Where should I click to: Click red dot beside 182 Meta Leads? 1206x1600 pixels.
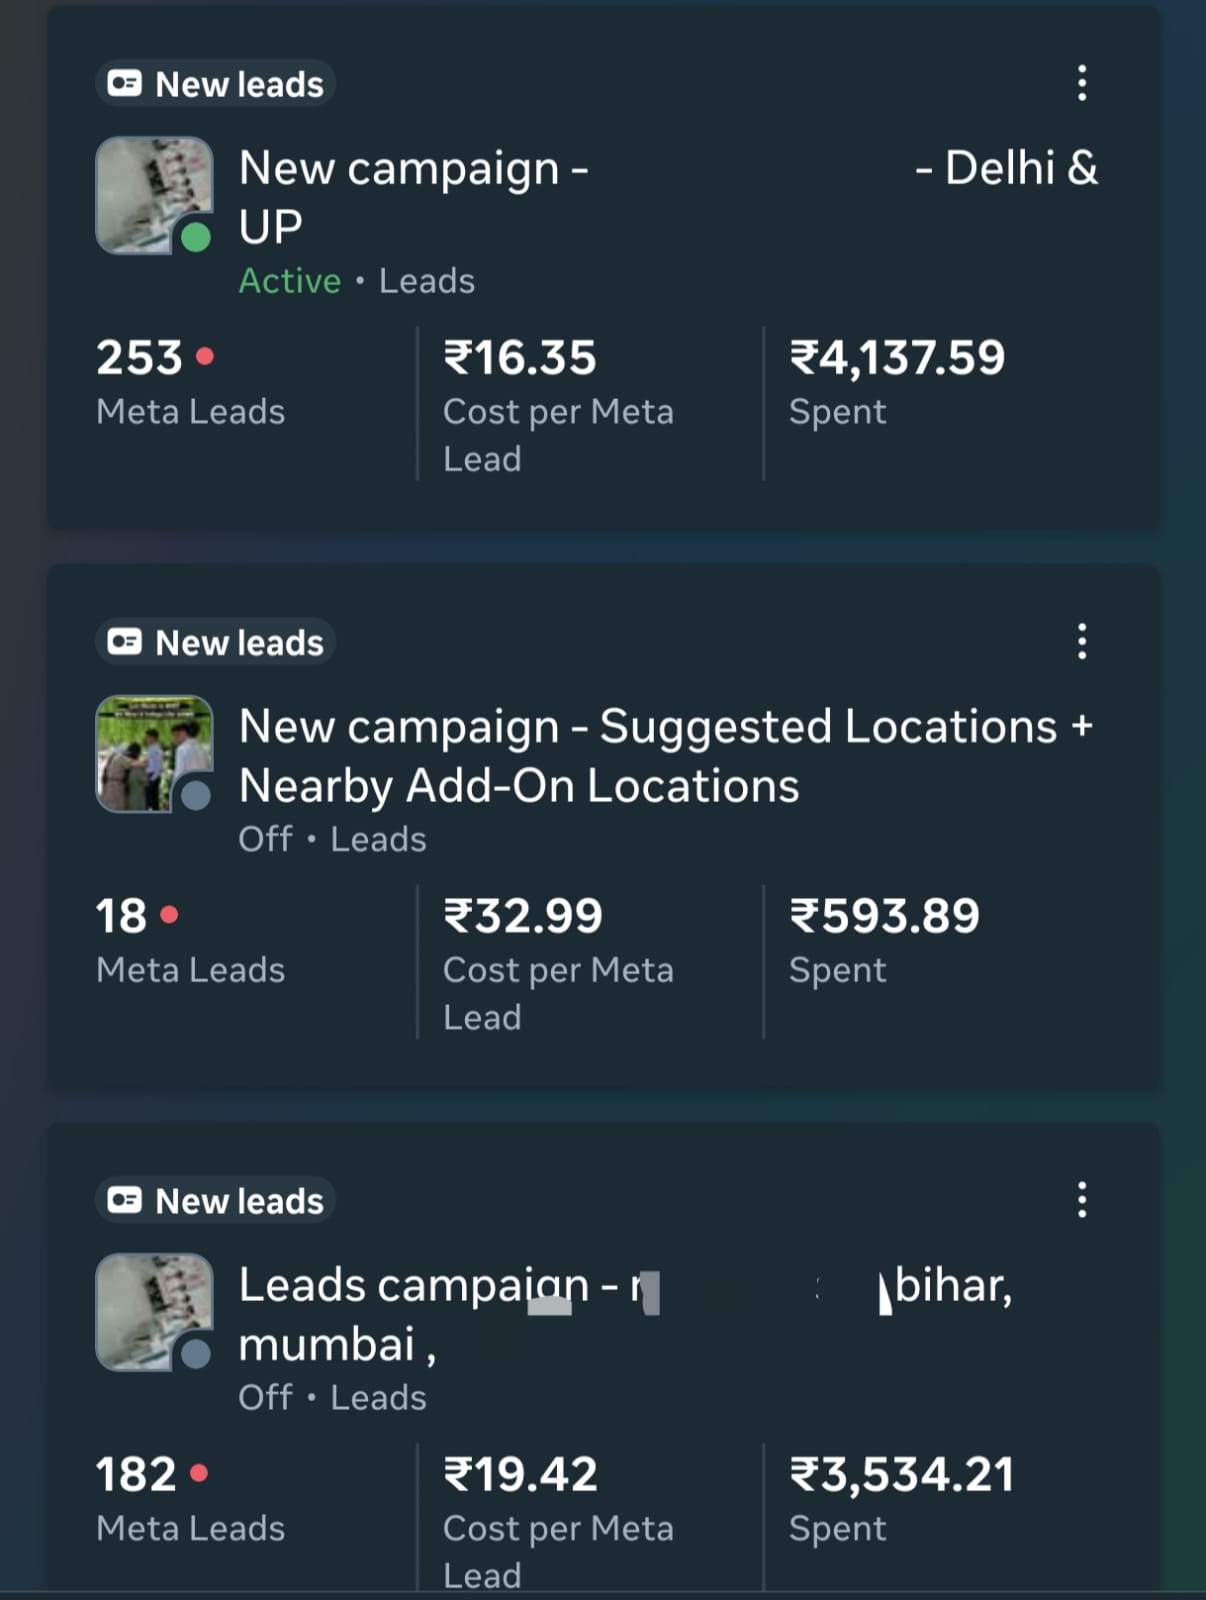click(199, 1472)
